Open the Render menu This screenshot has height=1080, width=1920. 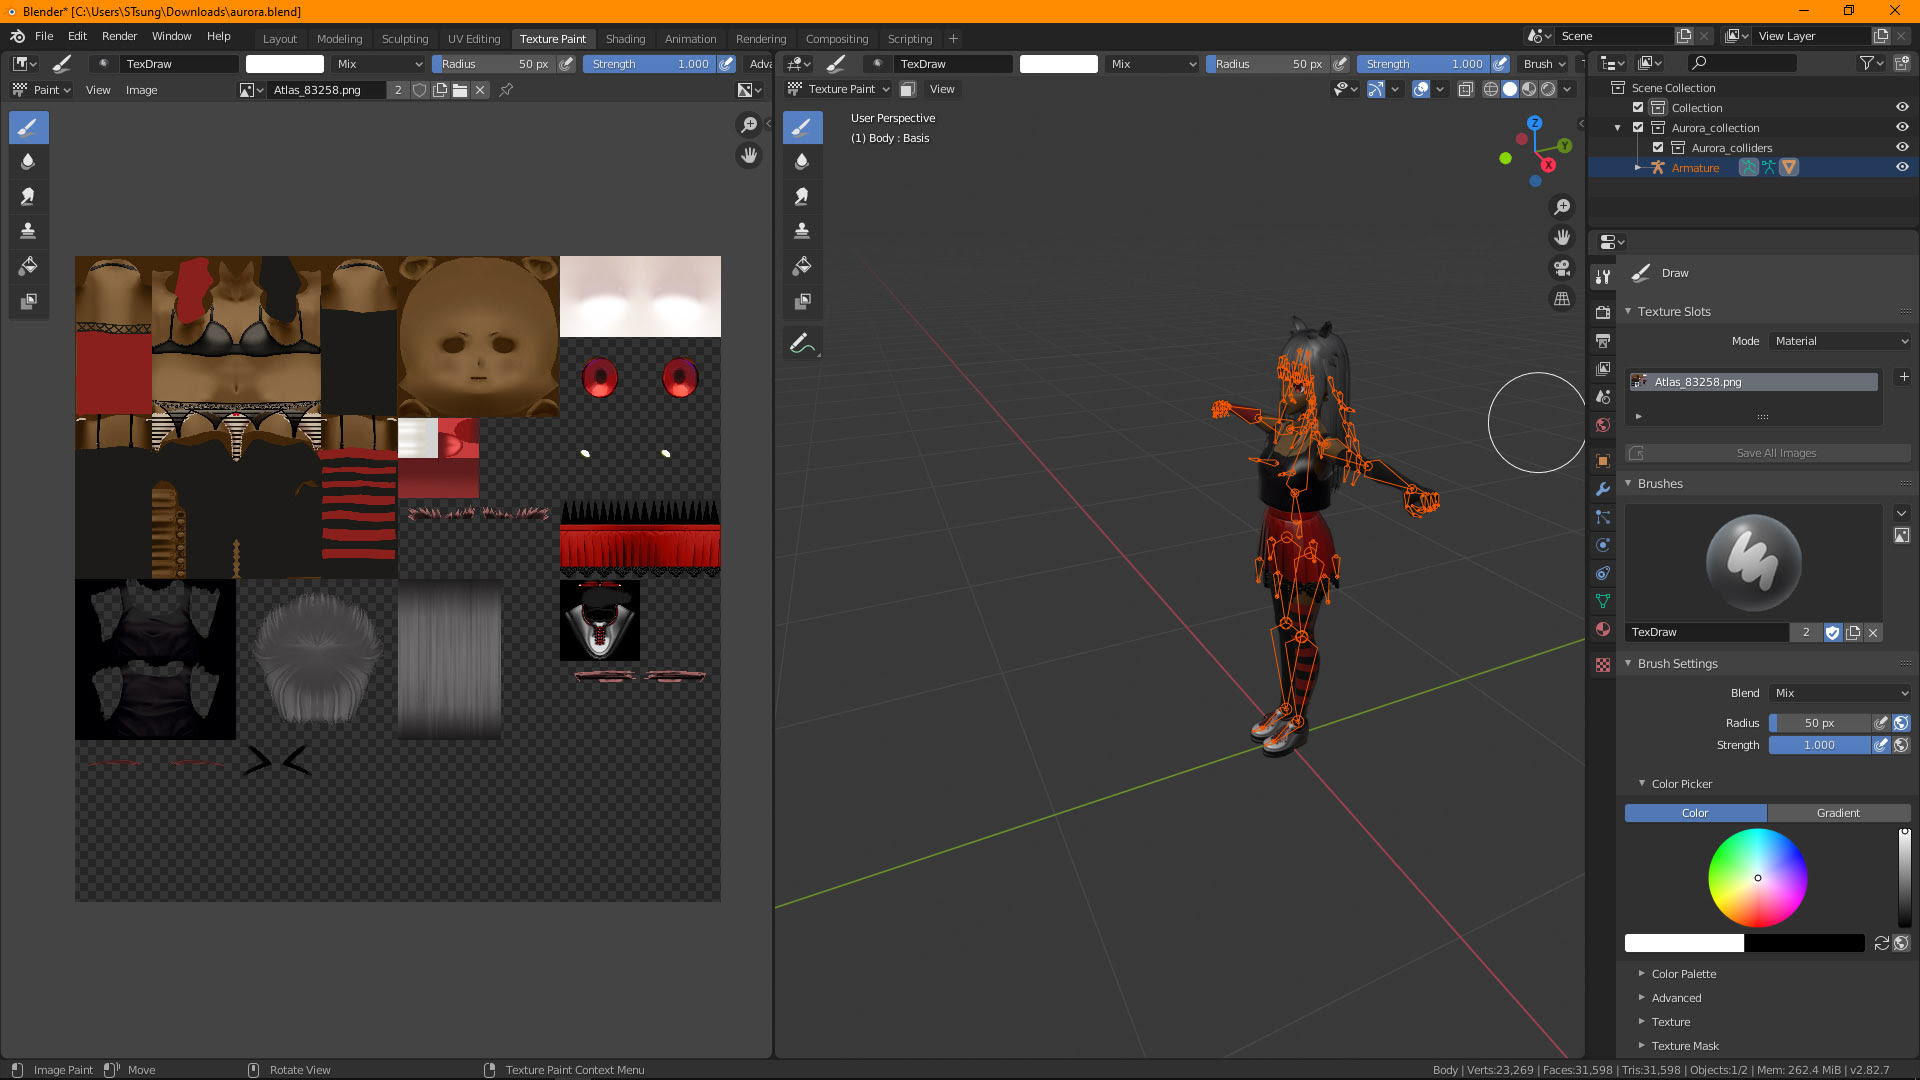pyautogui.click(x=119, y=36)
